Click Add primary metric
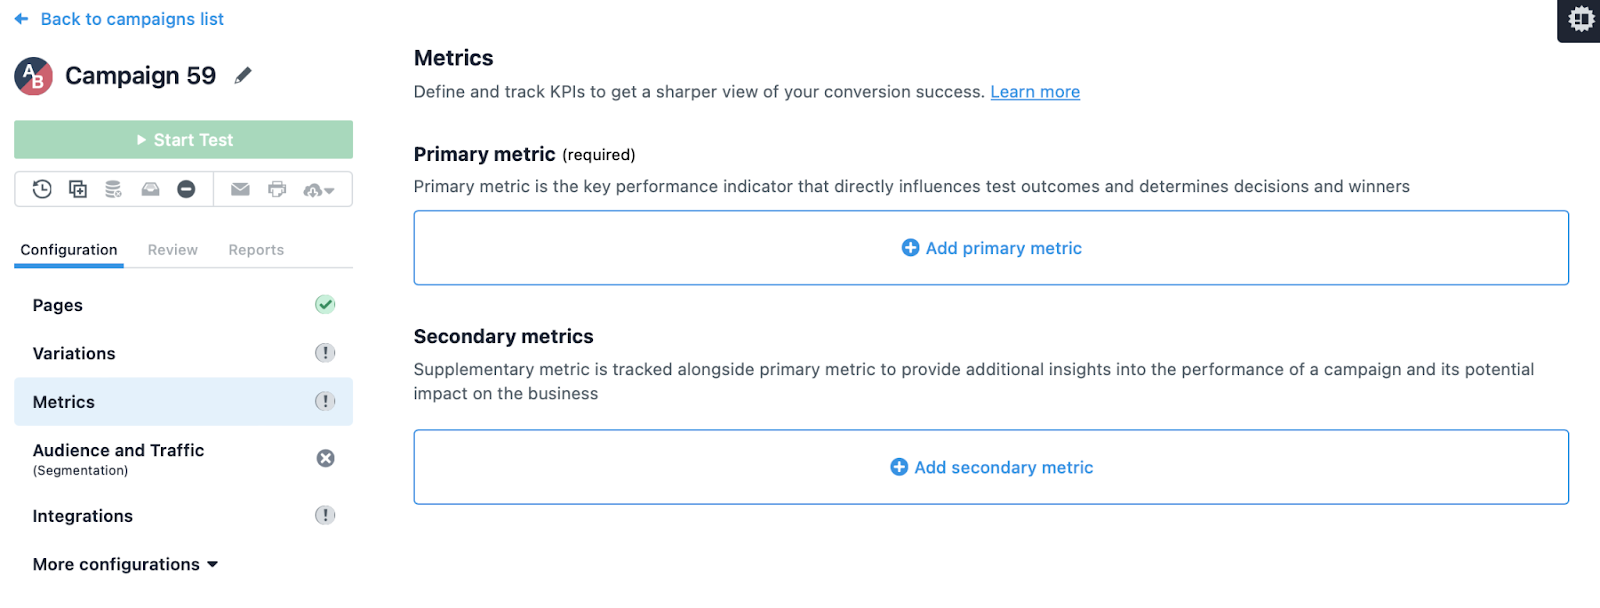 (x=991, y=248)
